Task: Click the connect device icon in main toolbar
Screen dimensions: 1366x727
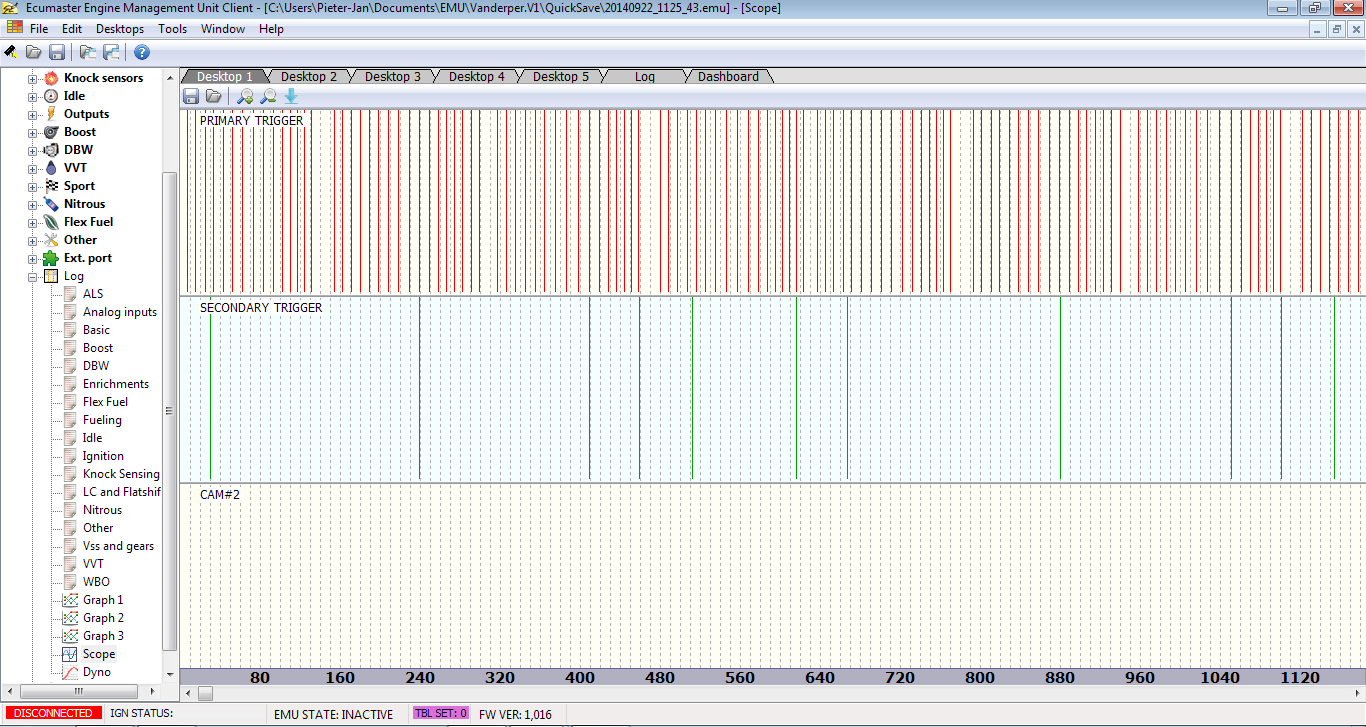Action: [x=11, y=52]
